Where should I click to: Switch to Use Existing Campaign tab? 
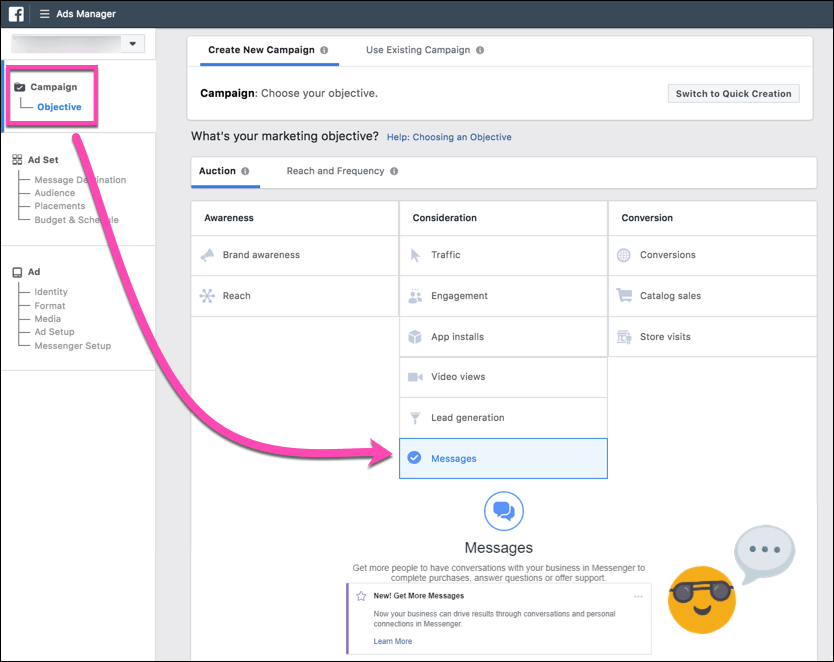tap(418, 50)
